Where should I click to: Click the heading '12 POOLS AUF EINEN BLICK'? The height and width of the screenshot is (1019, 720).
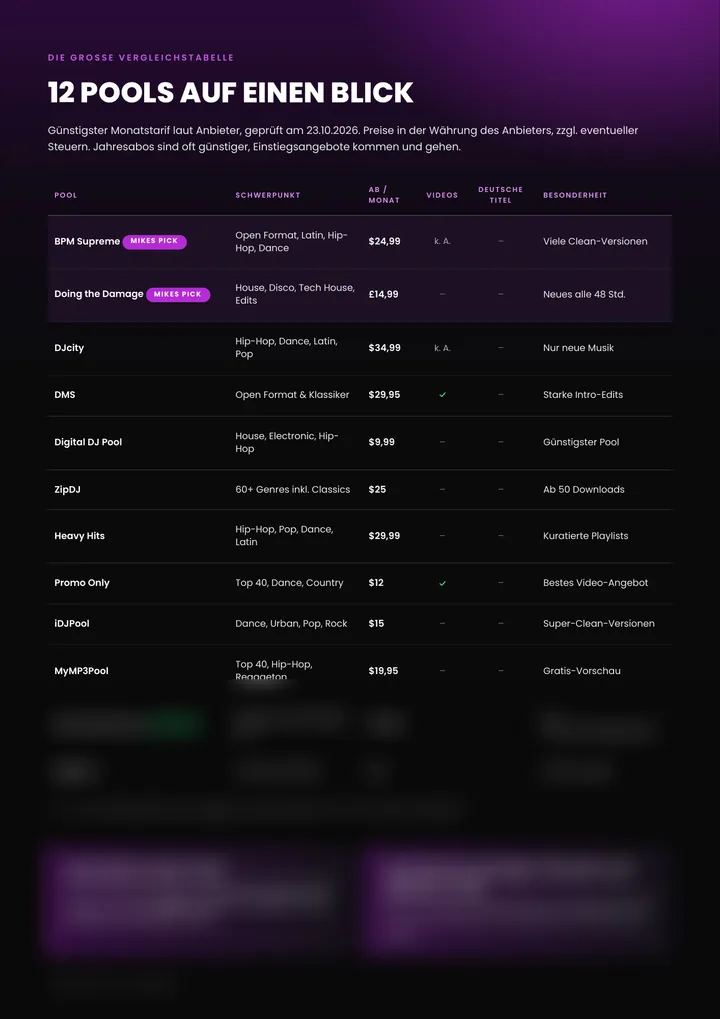231,93
